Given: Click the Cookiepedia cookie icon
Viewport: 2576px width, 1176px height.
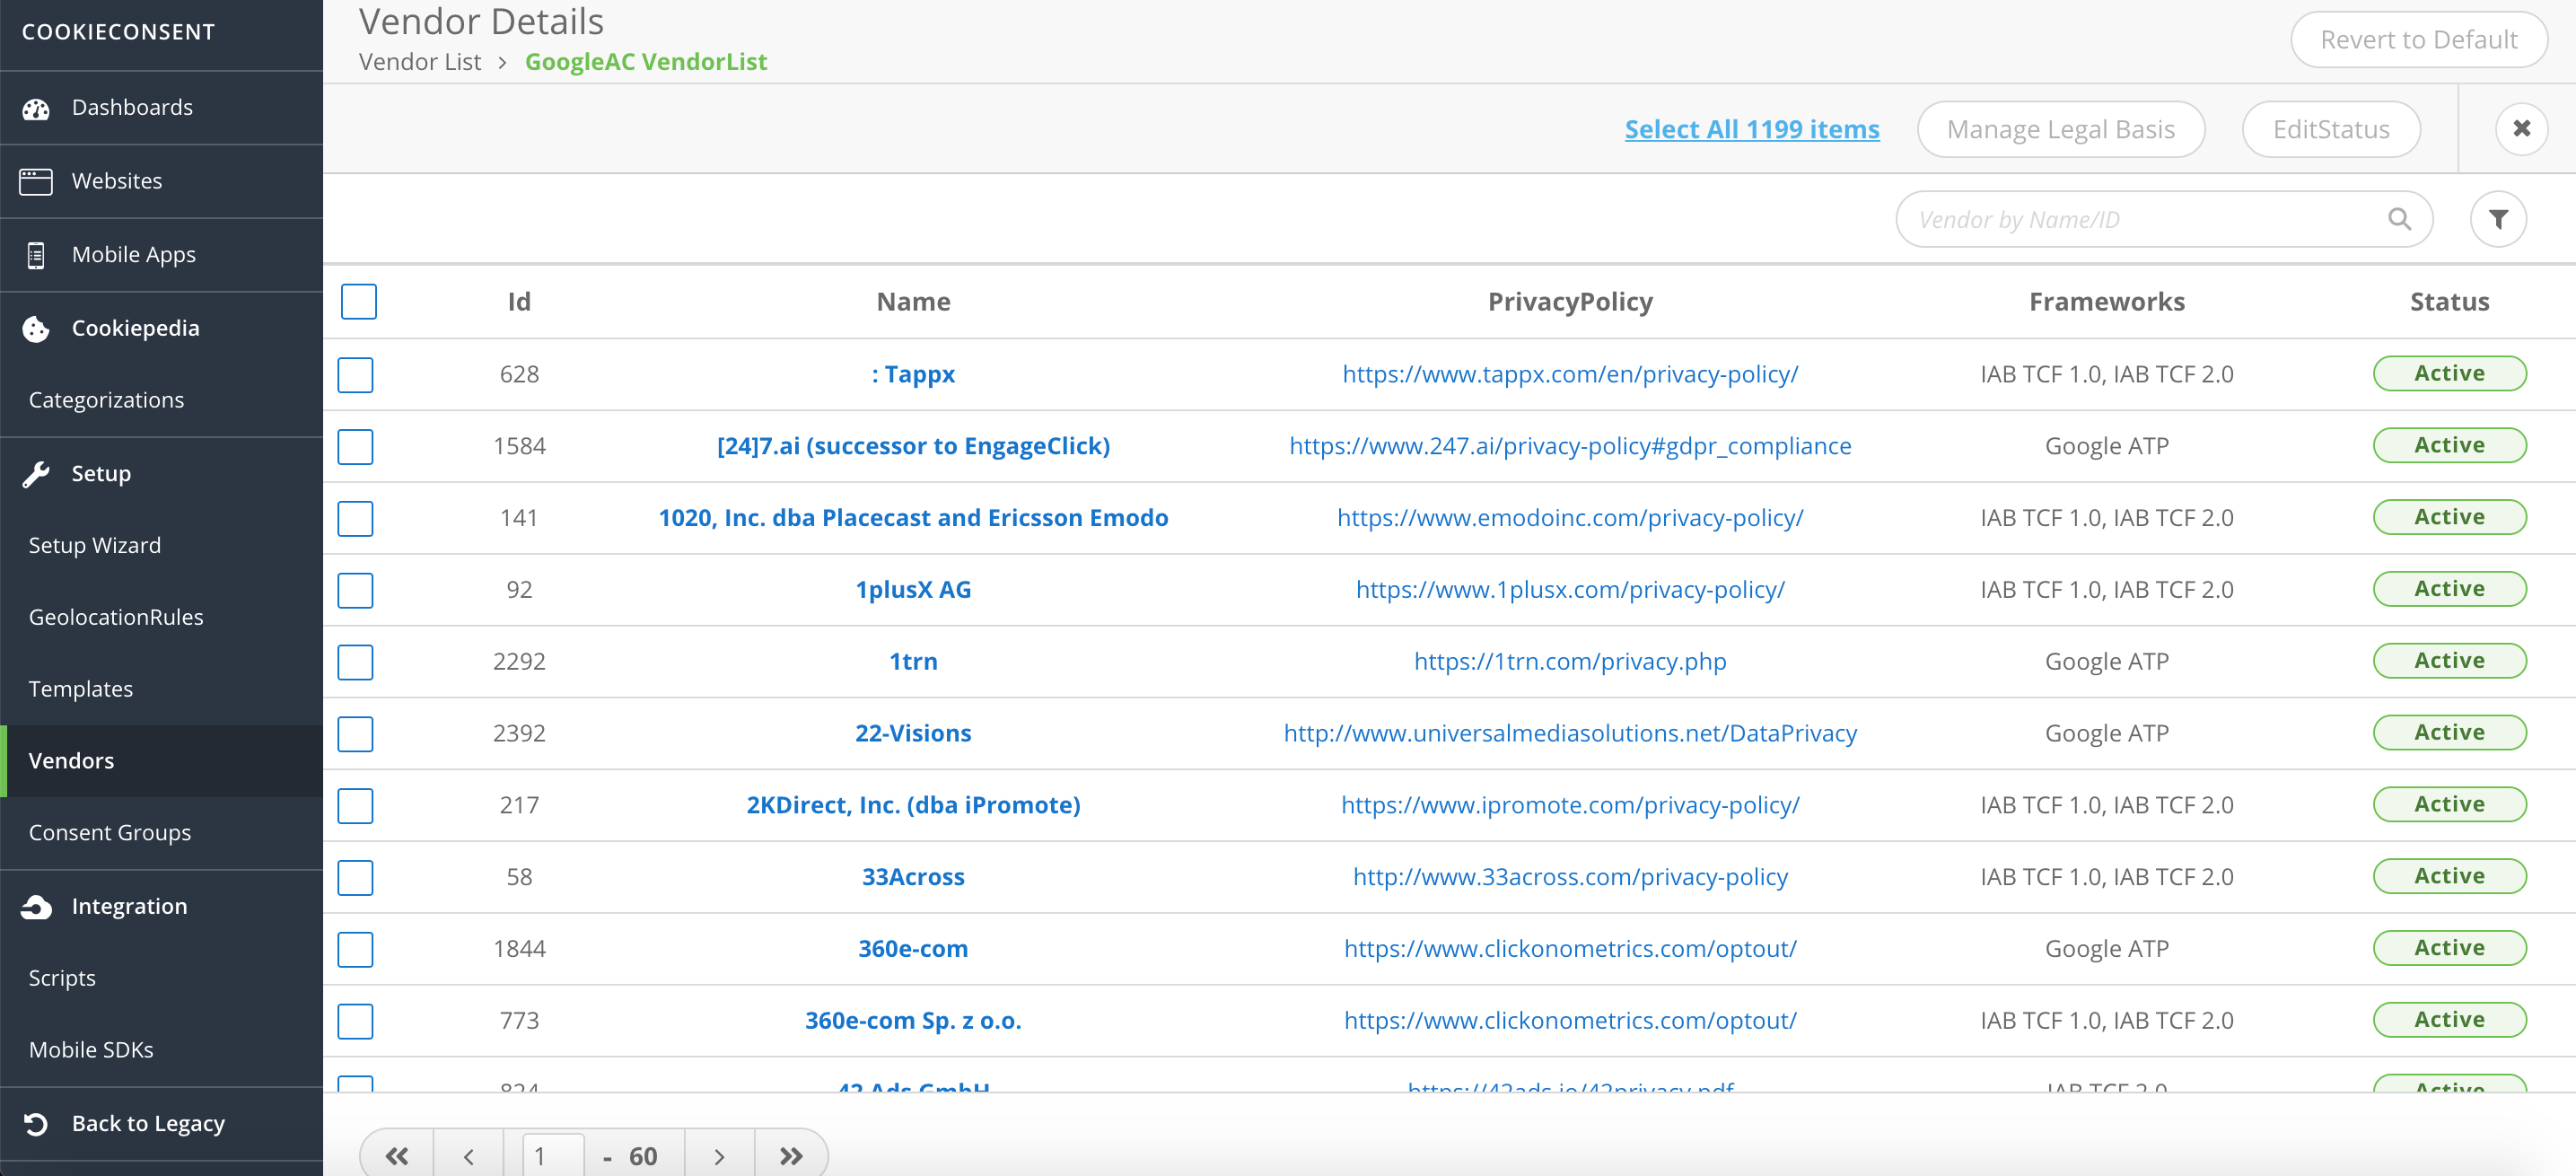Looking at the screenshot, I should [x=36, y=329].
